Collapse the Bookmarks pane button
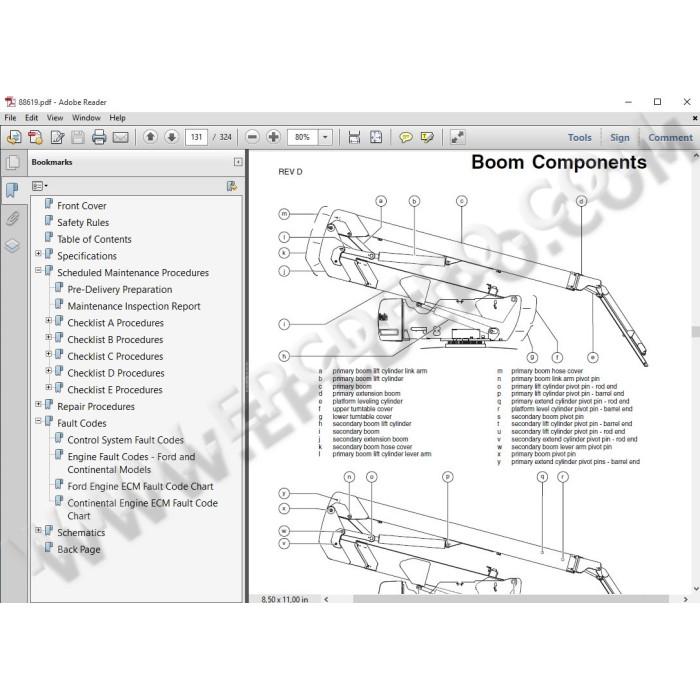This screenshot has width=700, height=700. 238,162
